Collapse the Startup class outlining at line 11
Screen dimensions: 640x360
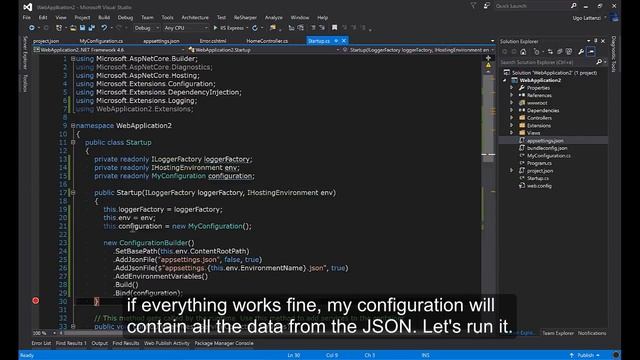[x=73, y=142]
